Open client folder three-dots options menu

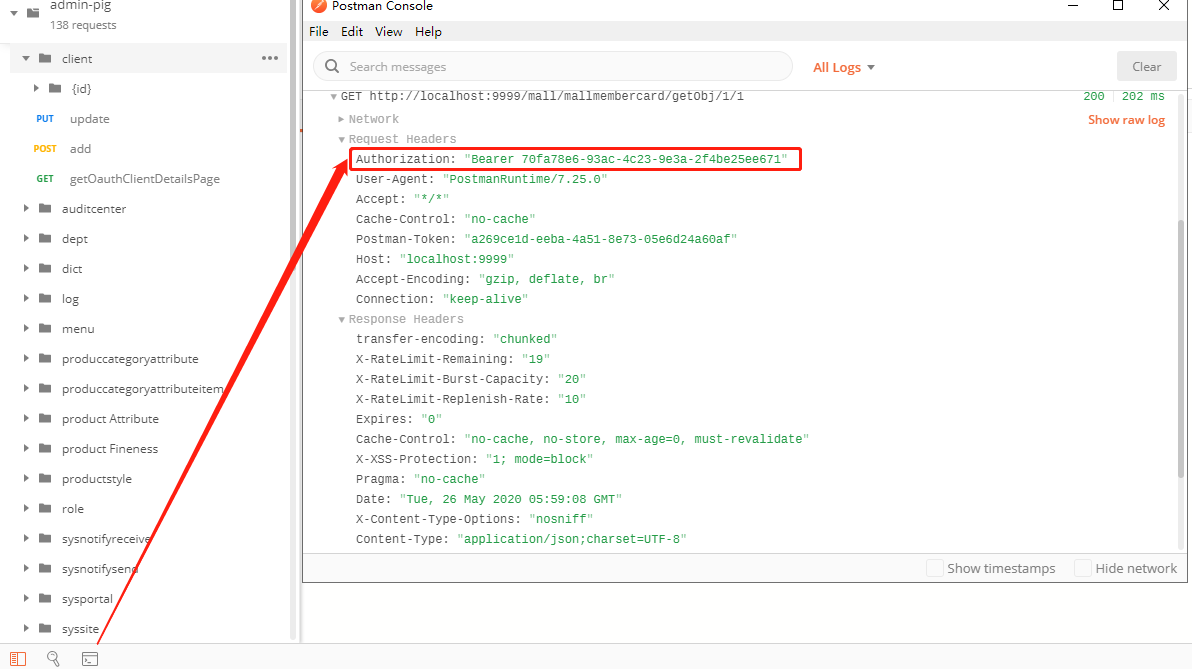pyautogui.click(x=270, y=58)
